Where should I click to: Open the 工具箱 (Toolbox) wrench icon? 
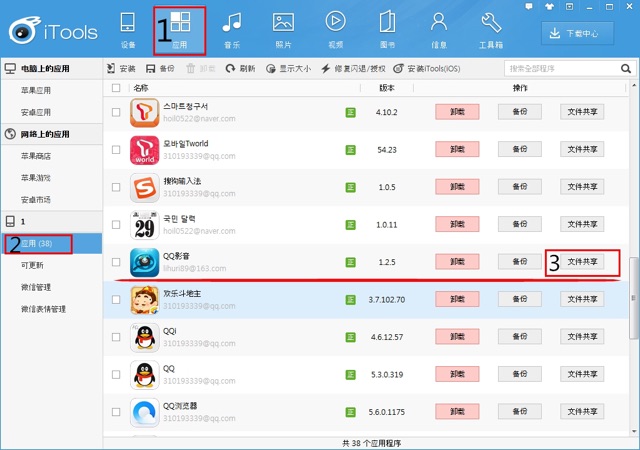[491, 22]
